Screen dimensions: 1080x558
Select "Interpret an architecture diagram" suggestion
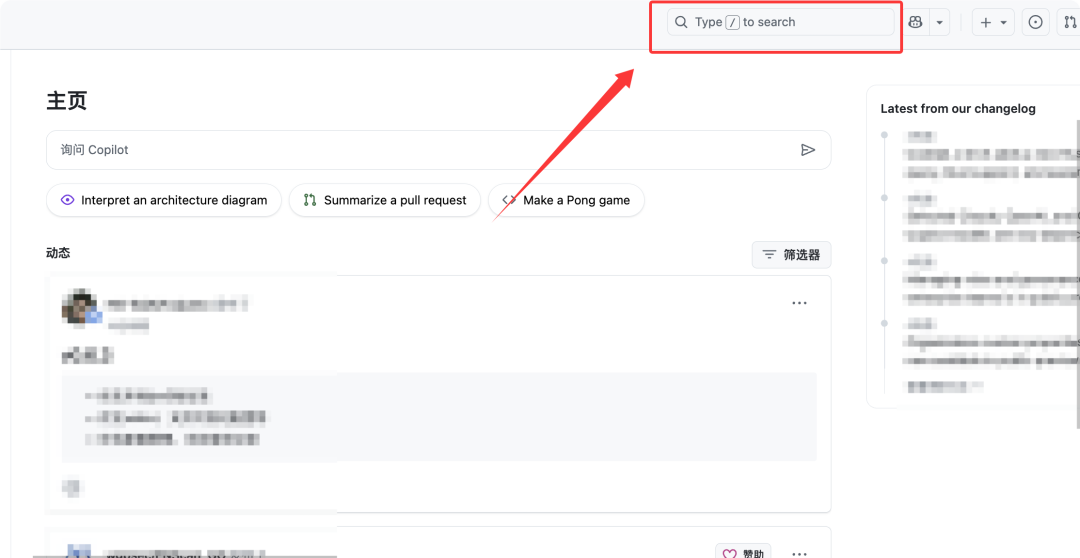coord(164,200)
